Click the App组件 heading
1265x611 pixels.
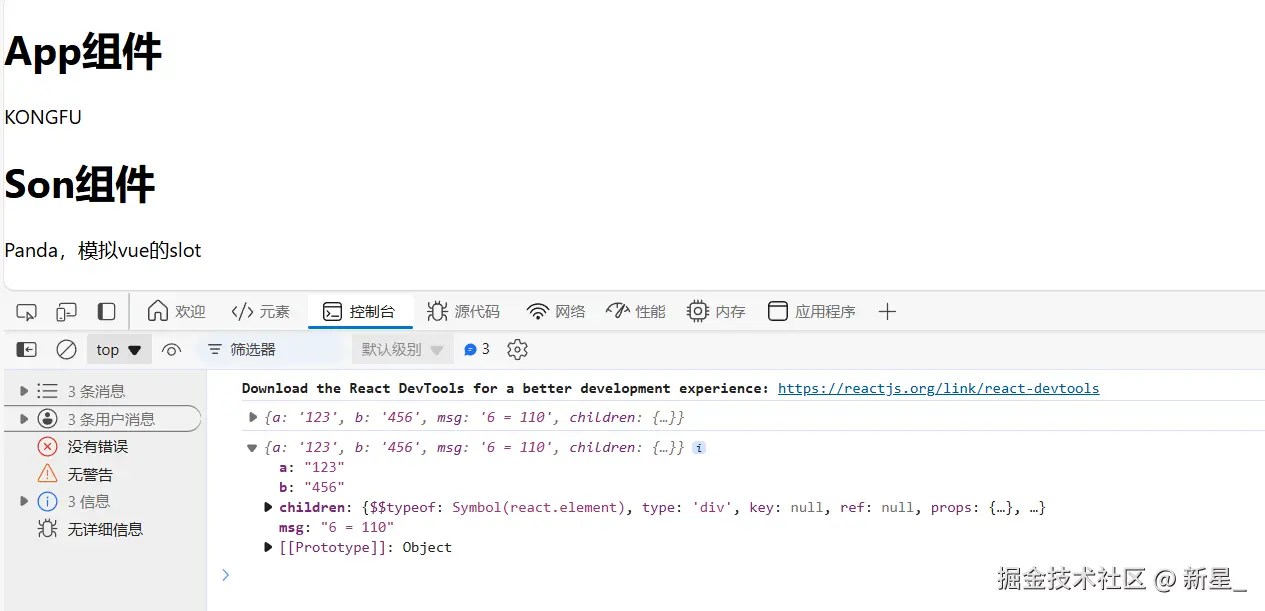[x=83, y=52]
